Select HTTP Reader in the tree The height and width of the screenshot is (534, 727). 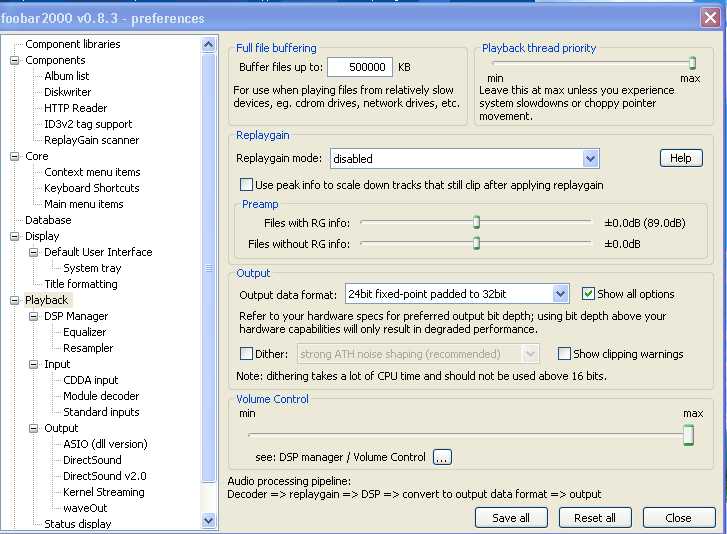76,108
